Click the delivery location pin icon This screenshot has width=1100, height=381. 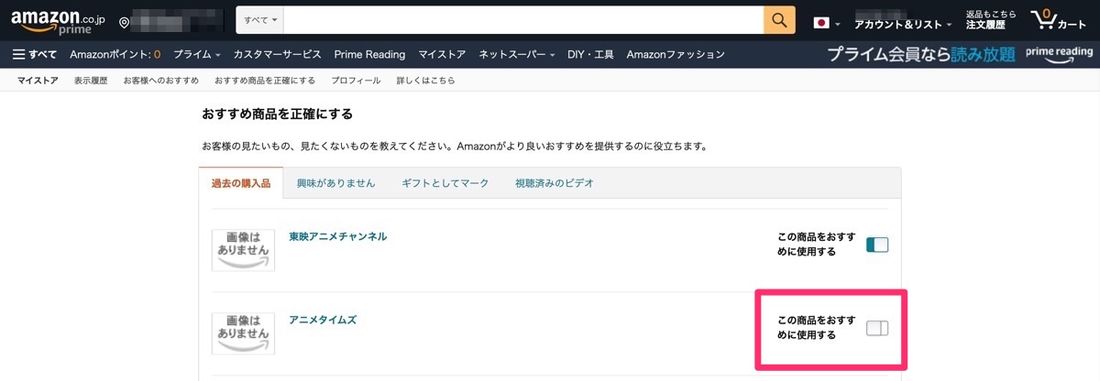pos(124,23)
